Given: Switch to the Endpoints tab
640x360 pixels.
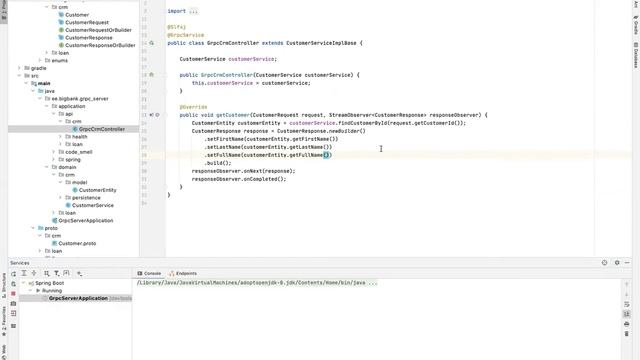Looking at the screenshot, I should tap(183, 273).
